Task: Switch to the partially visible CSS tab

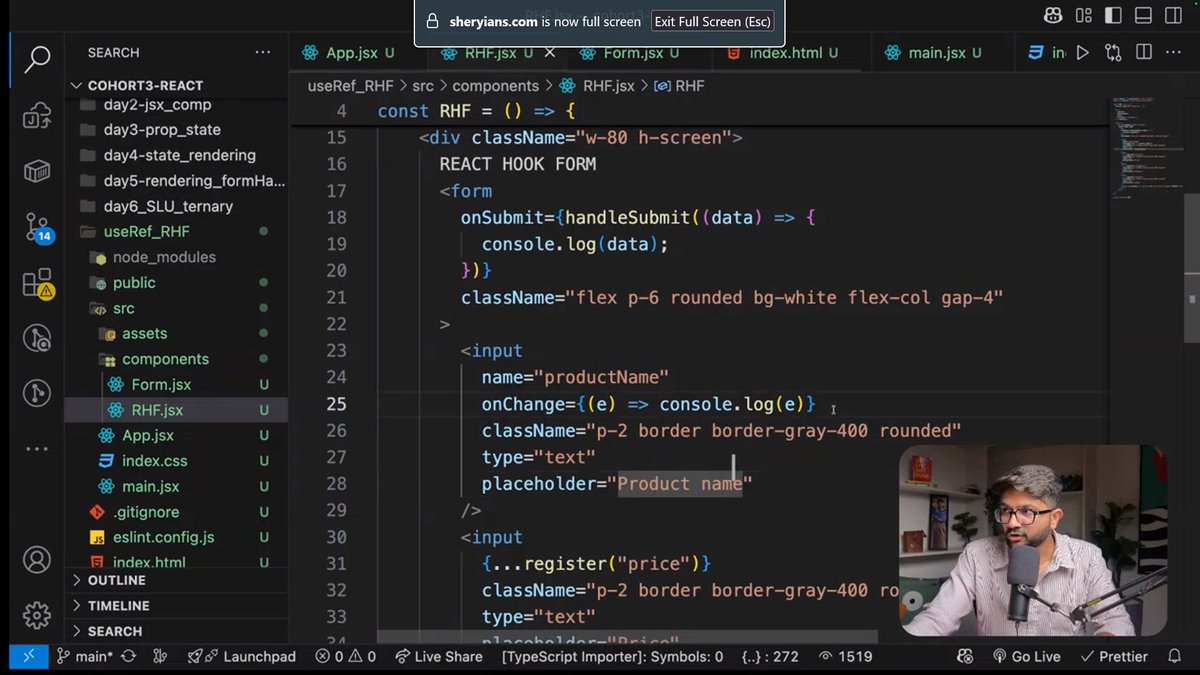Action: (x=1046, y=53)
